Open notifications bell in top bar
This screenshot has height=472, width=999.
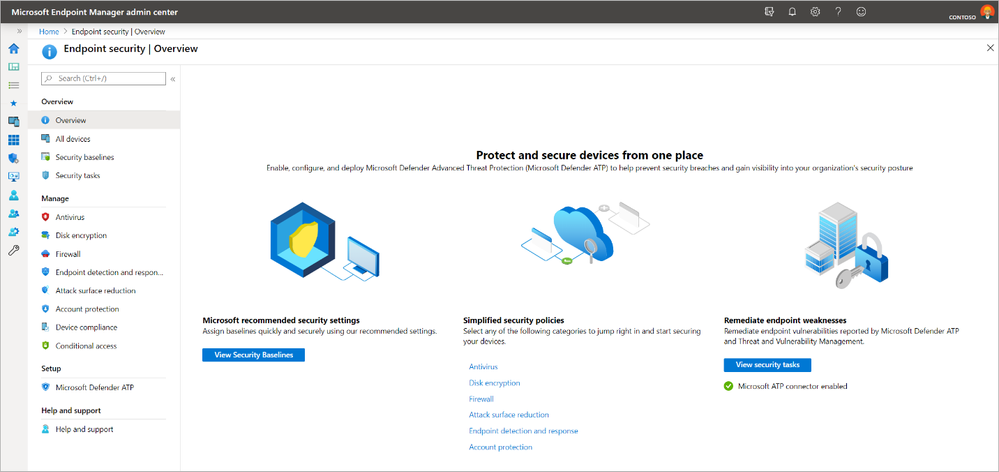(792, 11)
